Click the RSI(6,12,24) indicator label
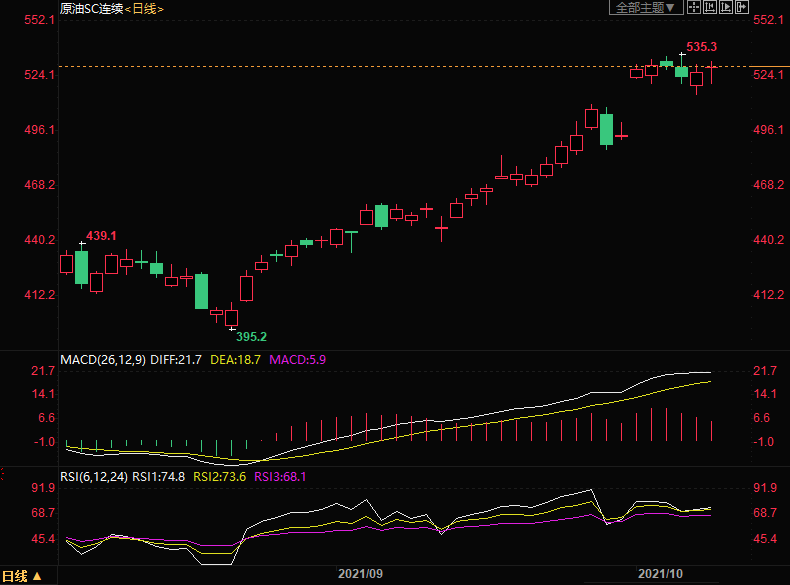790x585 pixels. point(94,477)
